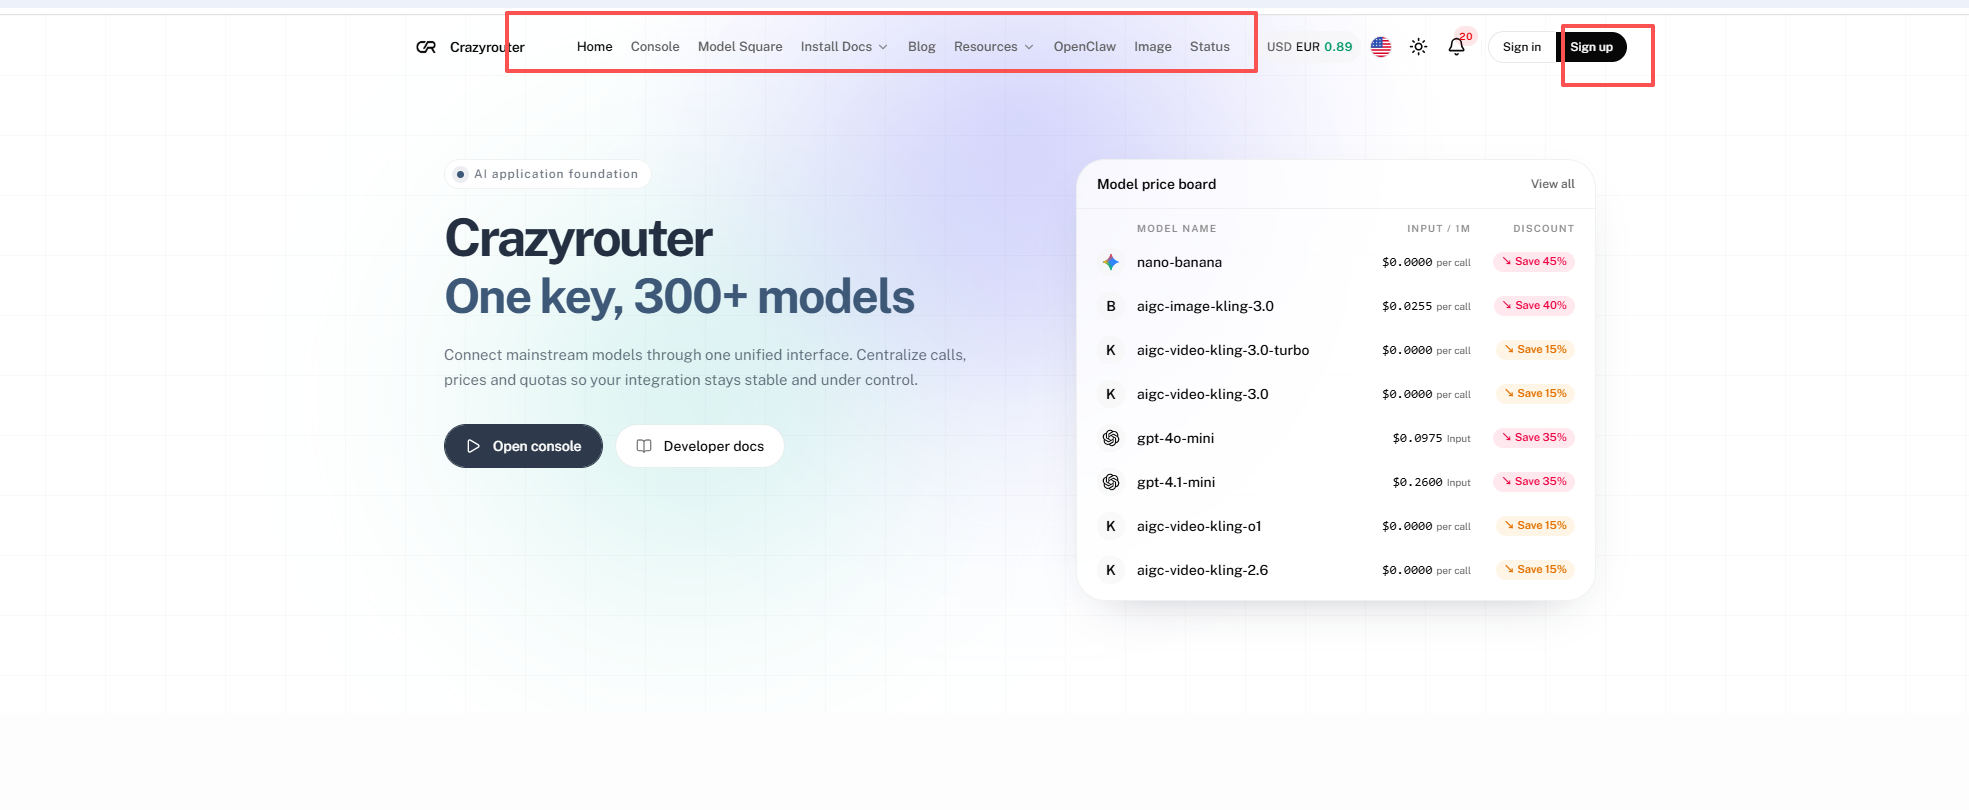Click the $0.0975 input price
Image resolution: width=1969 pixels, height=810 pixels.
click(x=1417, y=438)
